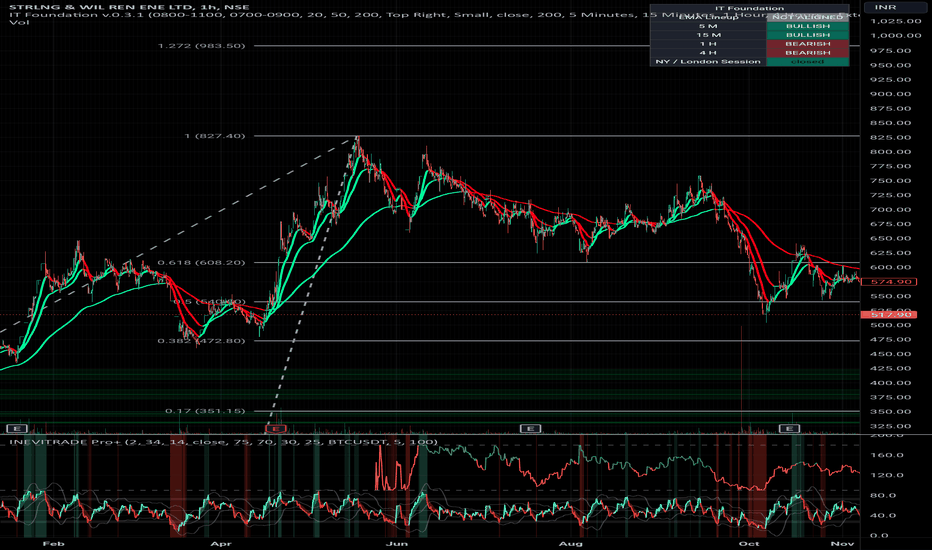Click the 4 H BEARISH status cell
932x550 pixels.
(807, 53)
